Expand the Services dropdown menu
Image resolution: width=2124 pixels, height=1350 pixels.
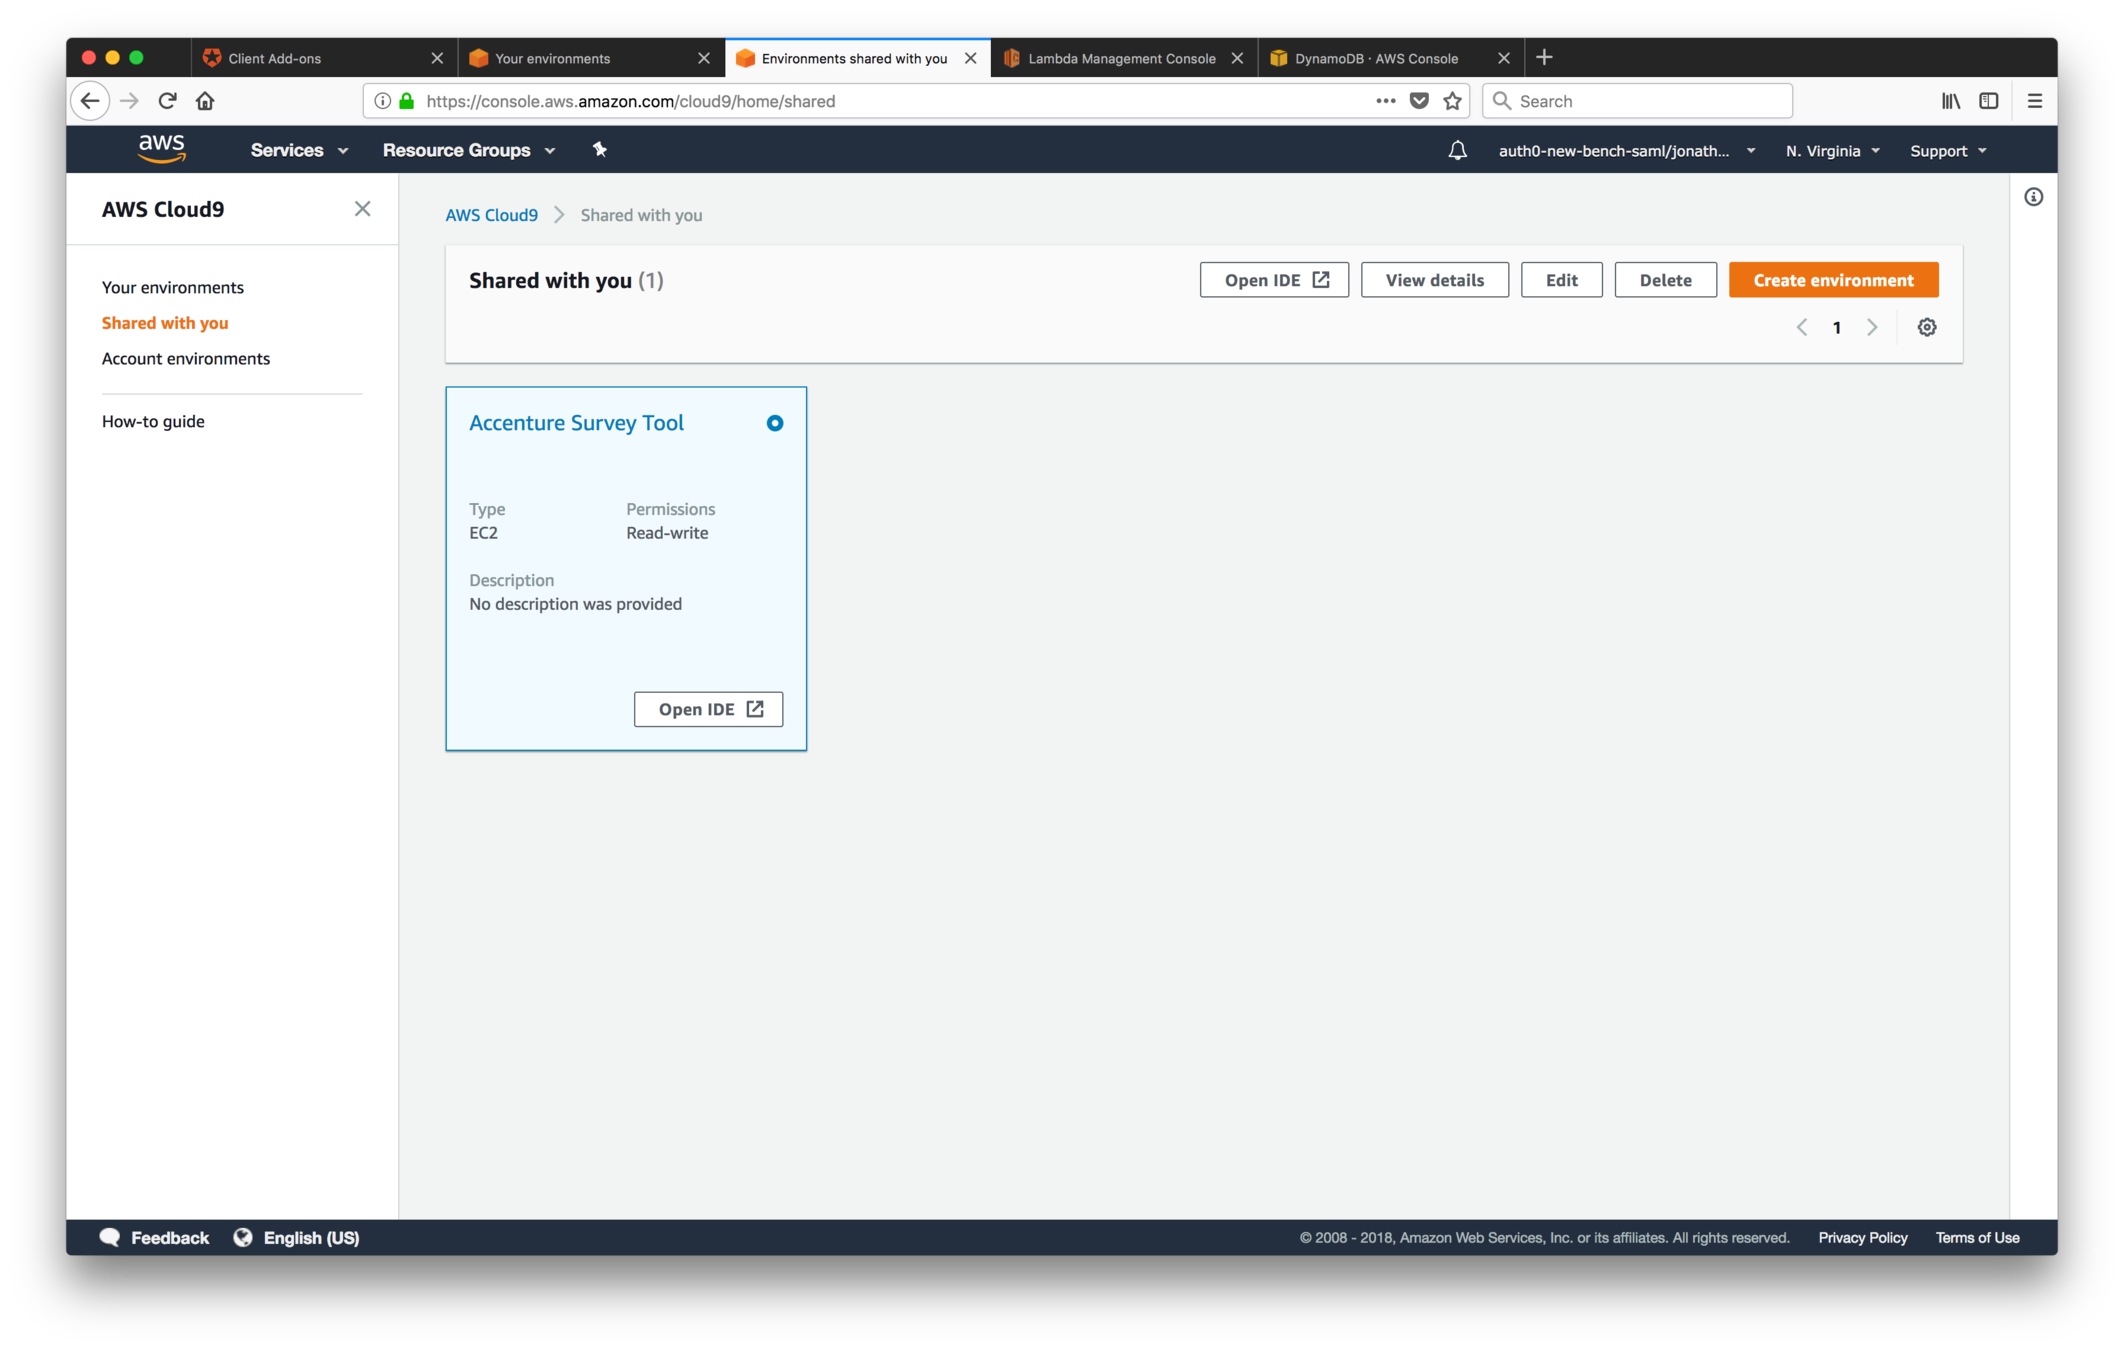(x=299, y=150)
